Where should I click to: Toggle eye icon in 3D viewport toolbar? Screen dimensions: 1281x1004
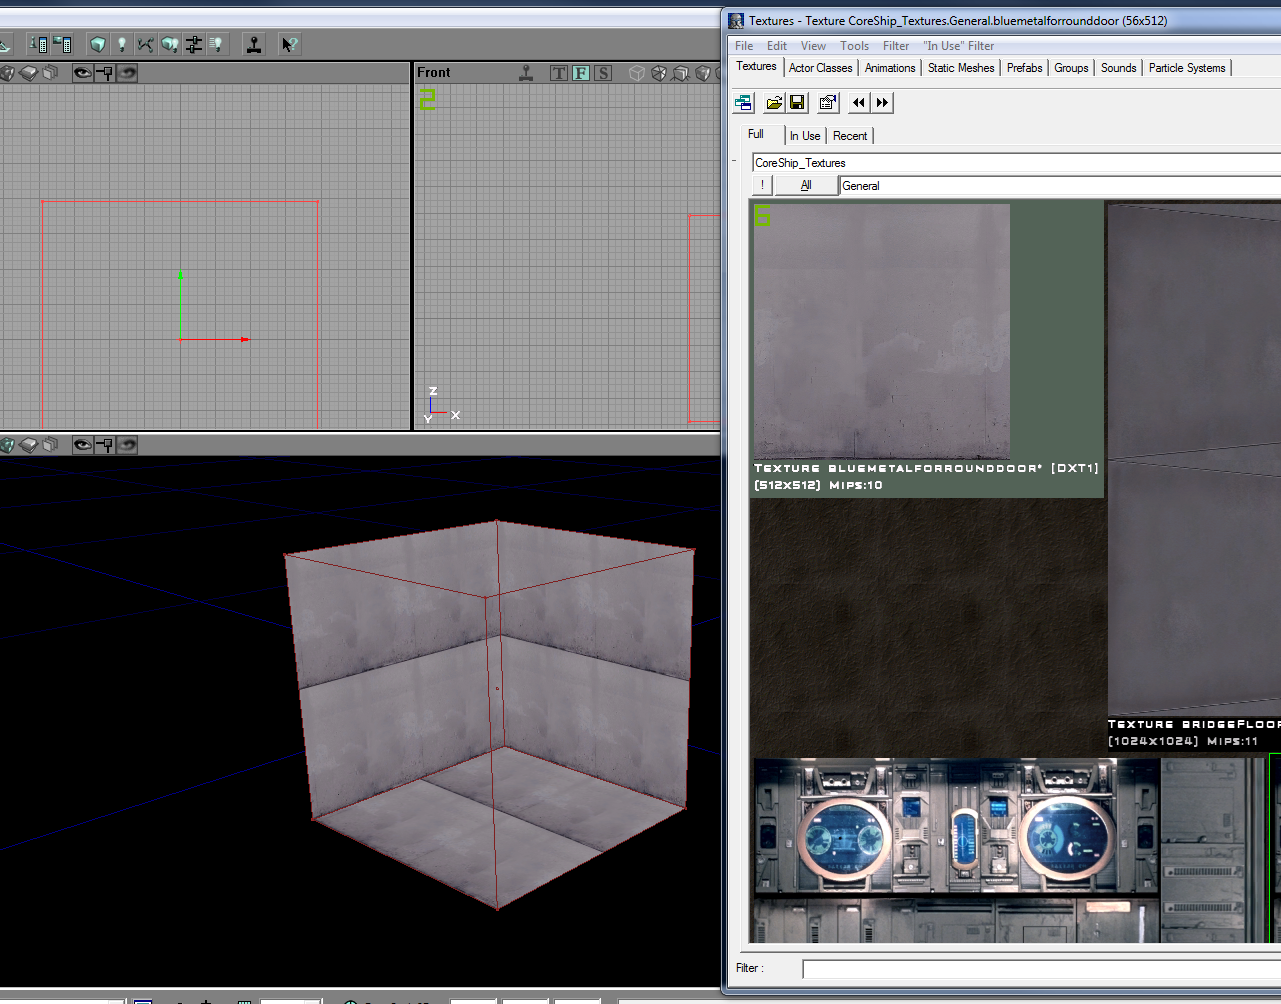pos(82,445)
